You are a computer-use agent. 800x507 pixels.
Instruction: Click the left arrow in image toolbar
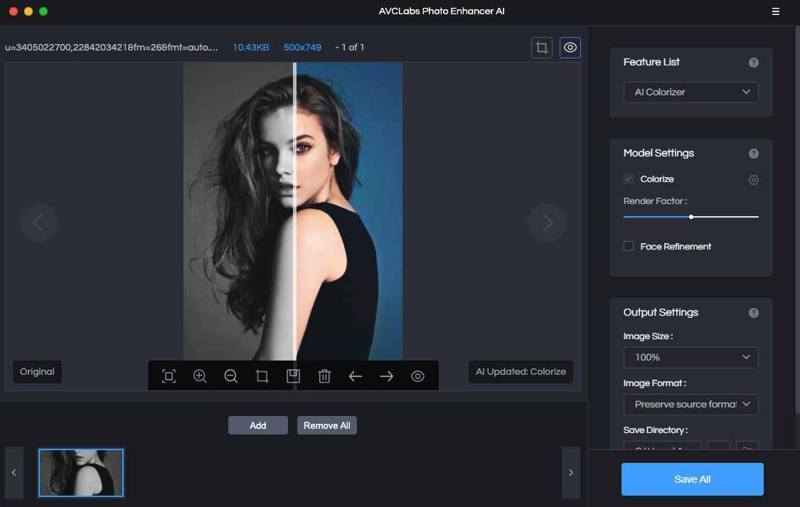tap(355, 376)
